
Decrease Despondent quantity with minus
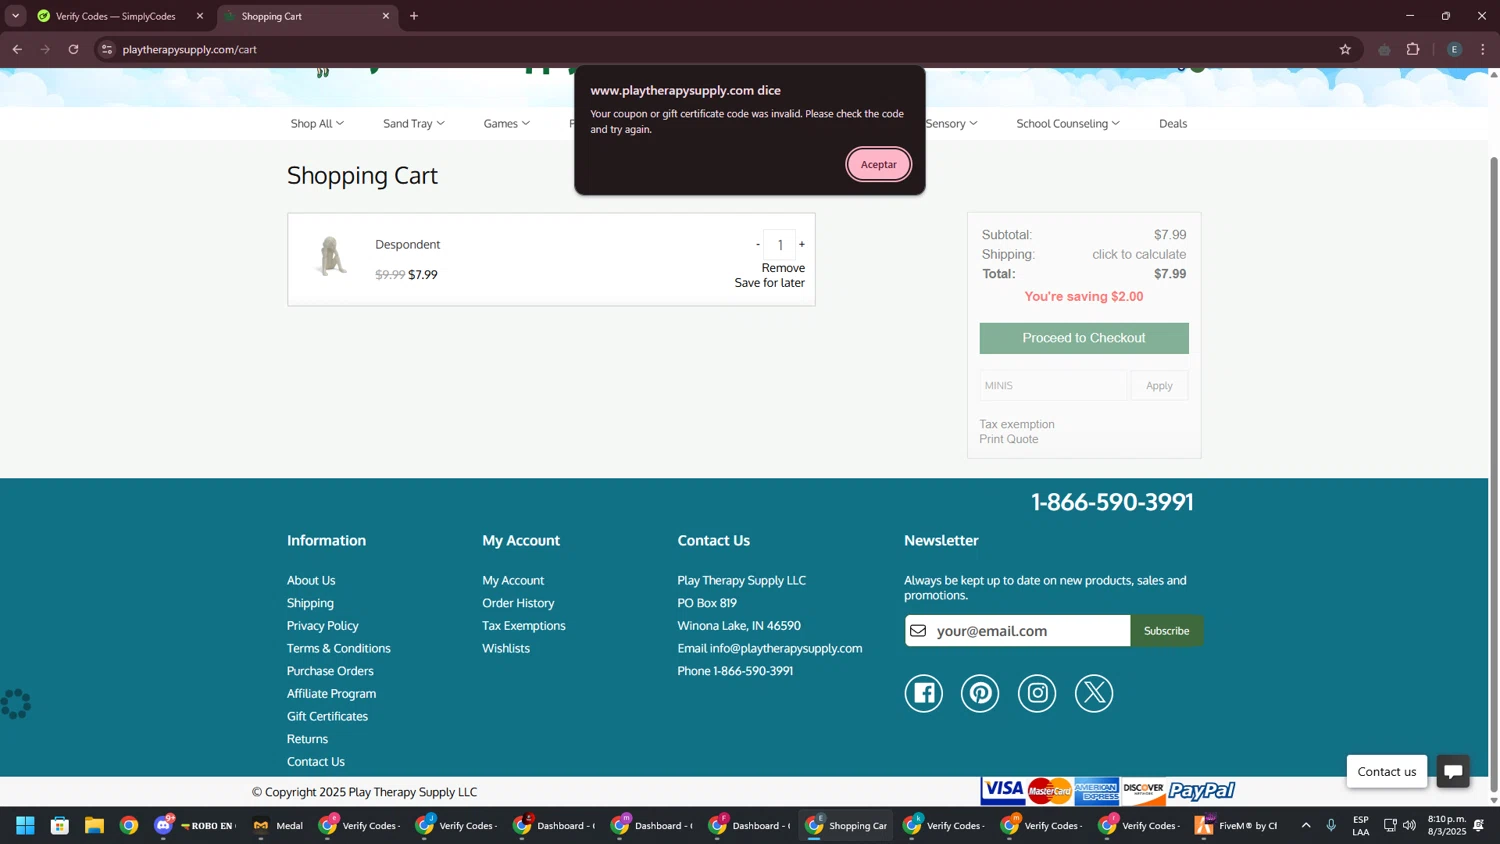[758, 244]
